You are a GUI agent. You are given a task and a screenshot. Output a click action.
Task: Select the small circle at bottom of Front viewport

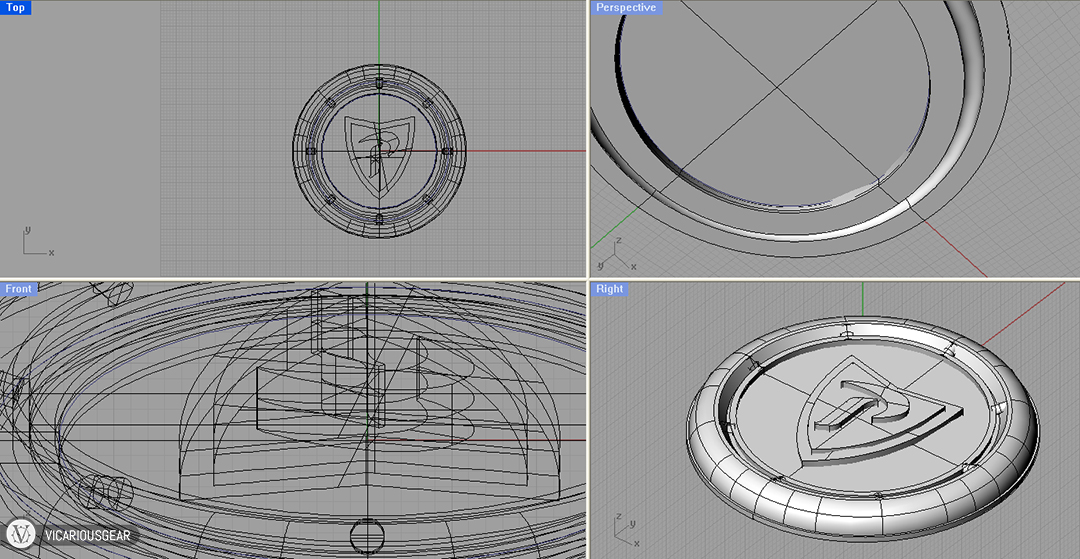tap(367, 533)
